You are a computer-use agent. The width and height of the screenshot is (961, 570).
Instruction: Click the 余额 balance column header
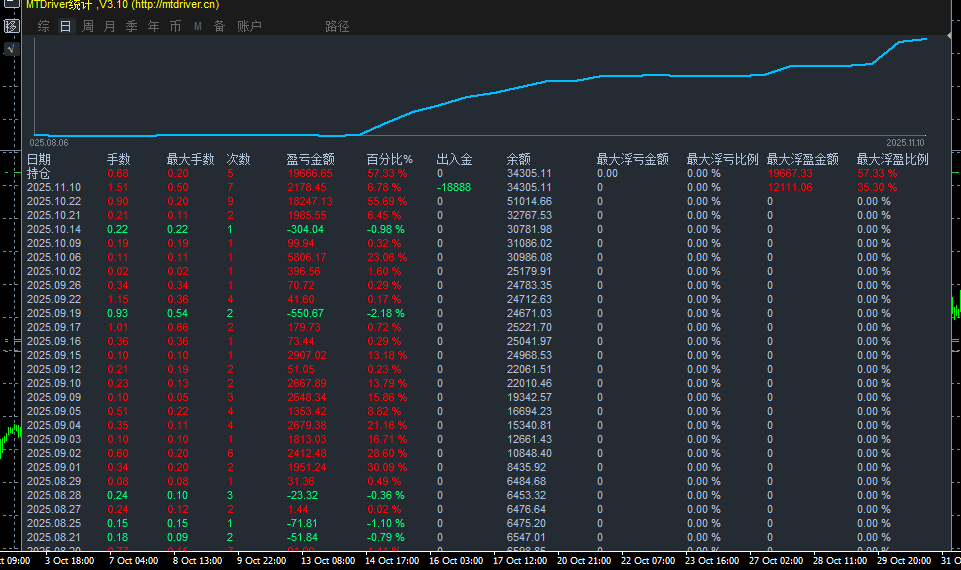tap(519, 159)
